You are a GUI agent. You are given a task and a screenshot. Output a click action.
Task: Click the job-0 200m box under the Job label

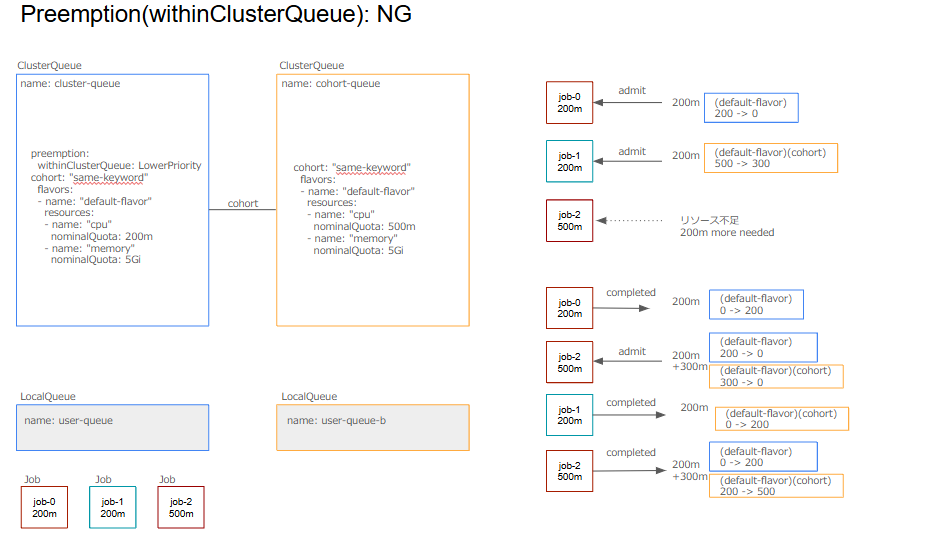44,507
